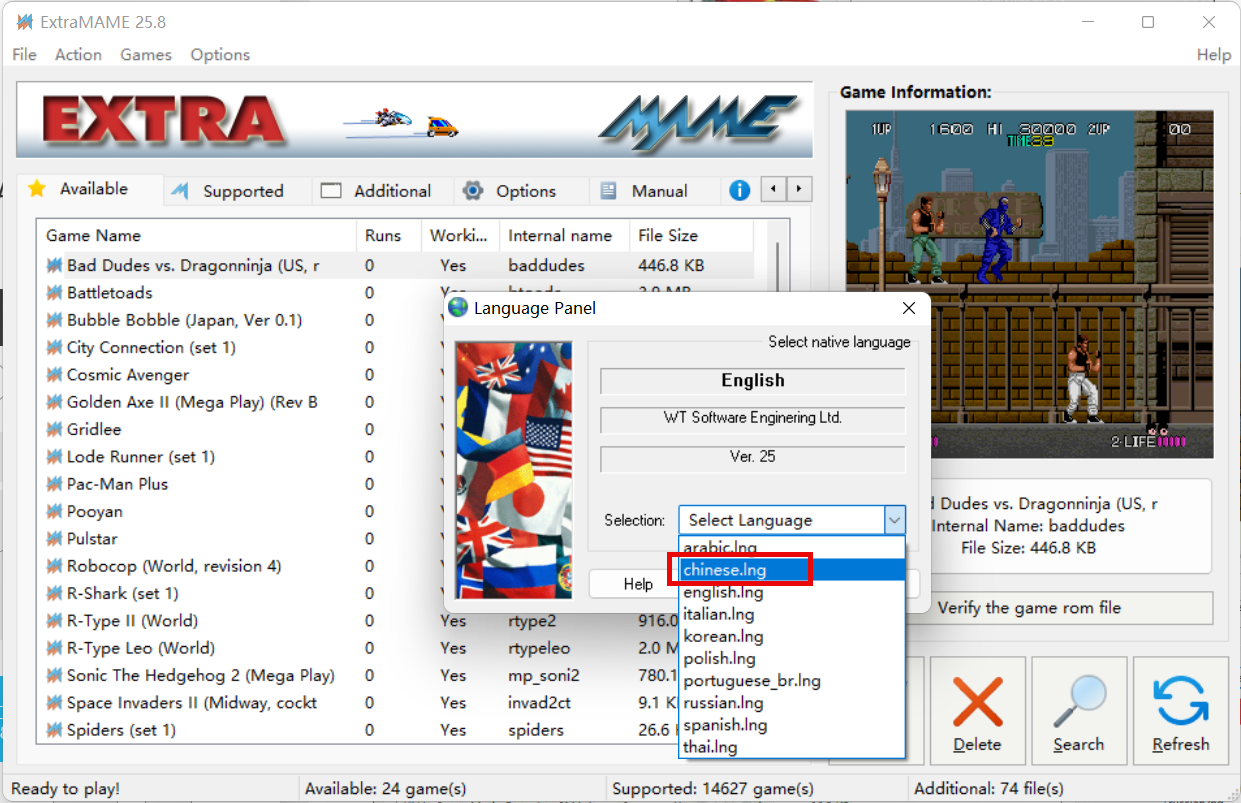Pick spanish.lng in the dropdown list
1241x803 pixels.
click(x=725, y=724)
